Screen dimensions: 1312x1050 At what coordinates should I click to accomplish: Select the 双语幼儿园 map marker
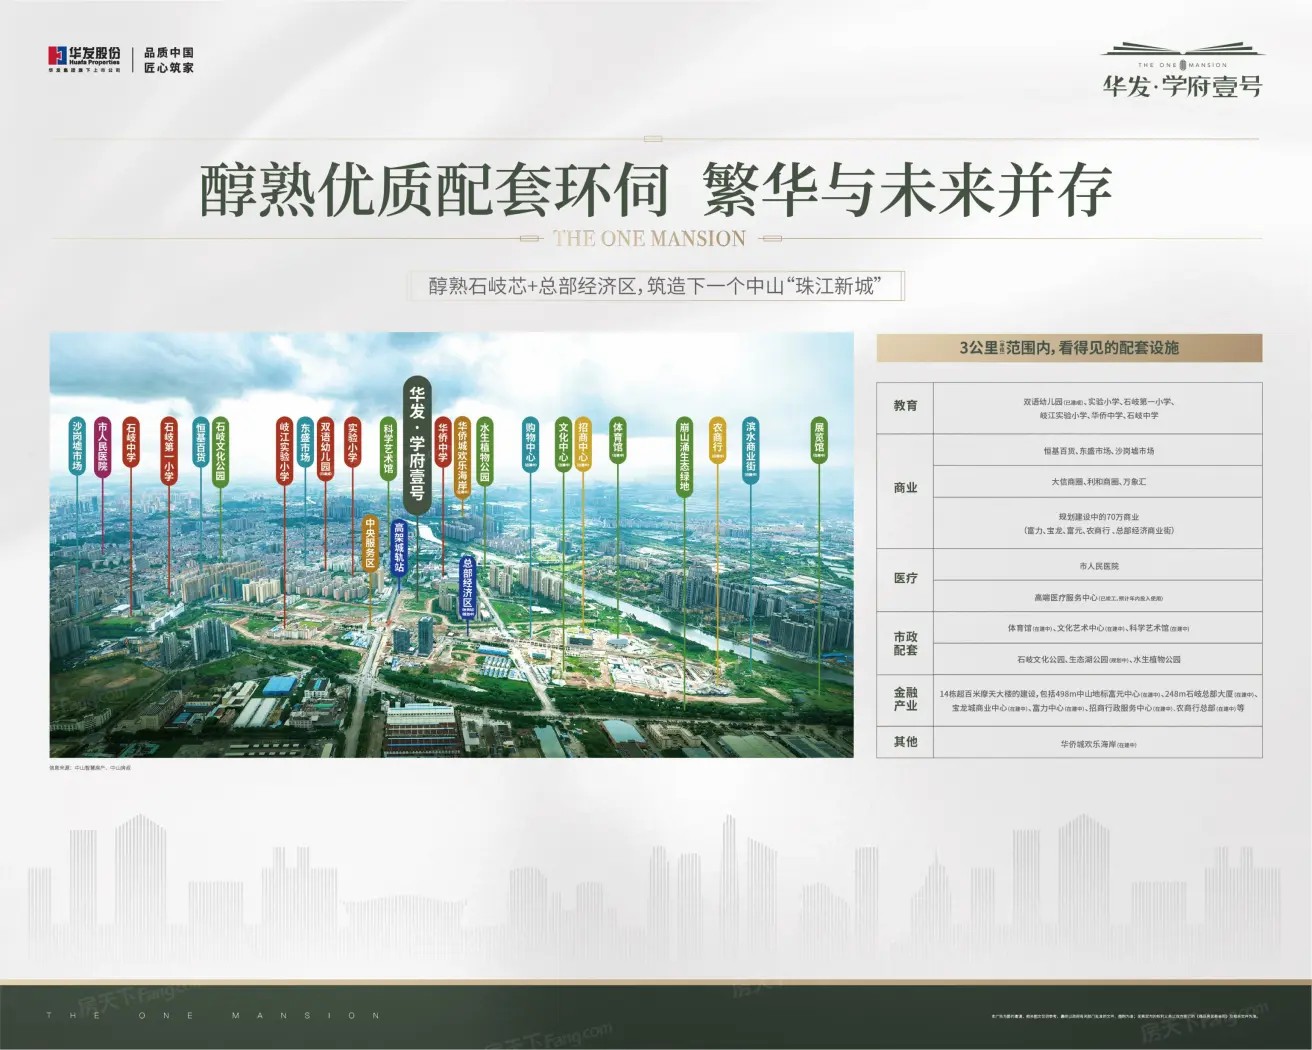(325, 449)
